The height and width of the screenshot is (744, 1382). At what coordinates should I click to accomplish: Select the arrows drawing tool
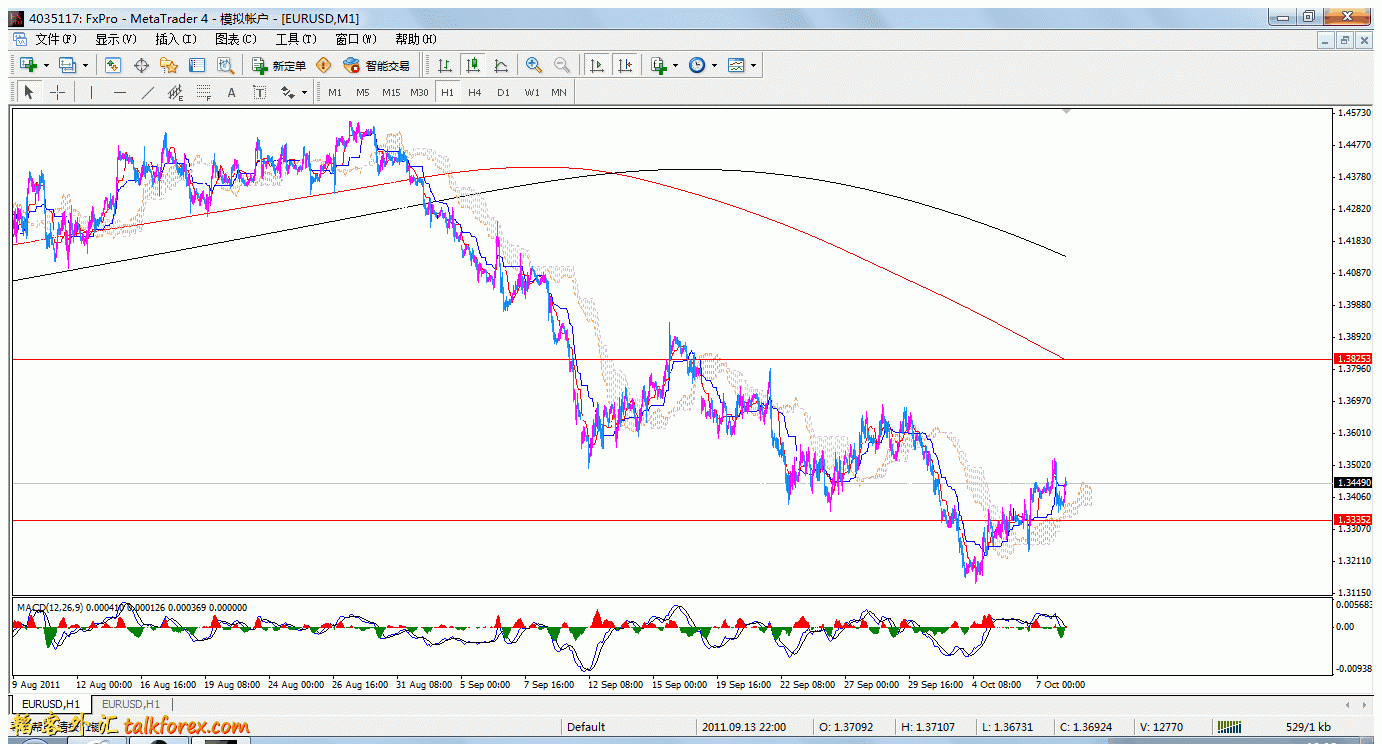click(288, 92)
